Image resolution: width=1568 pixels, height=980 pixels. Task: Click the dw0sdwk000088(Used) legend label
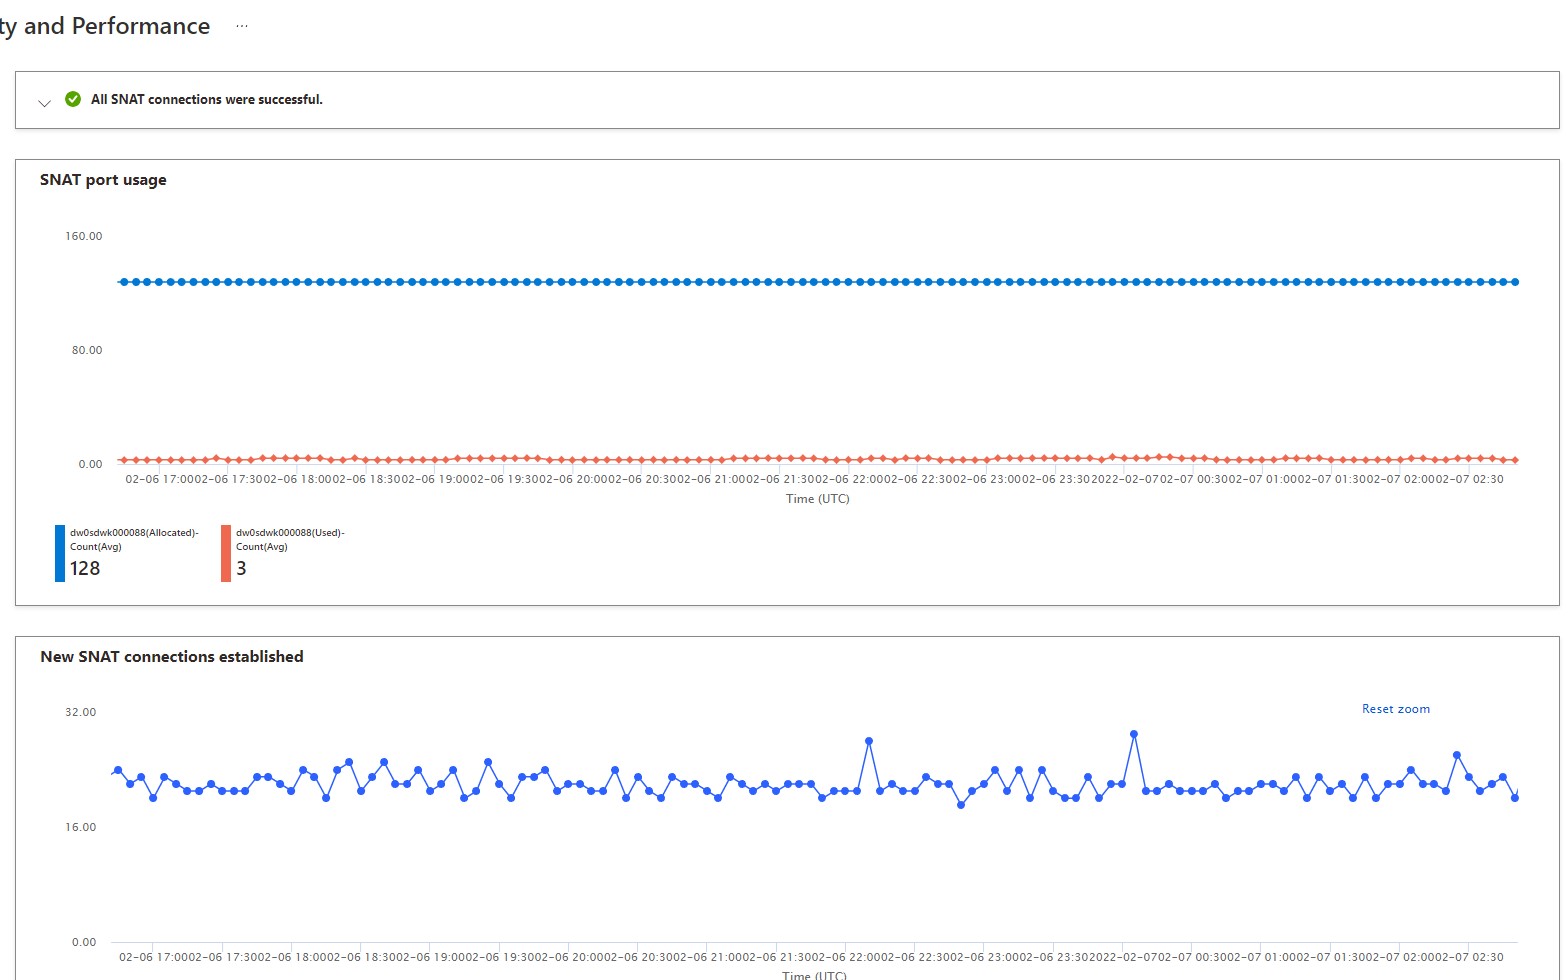(290, 539)
